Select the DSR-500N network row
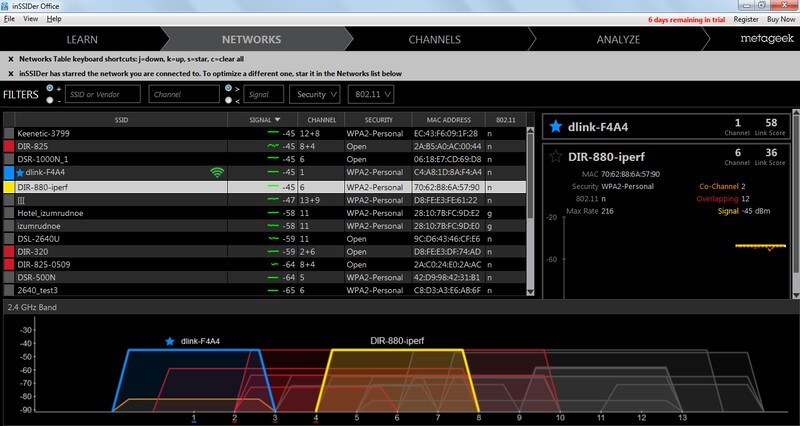 click(265, 278)
